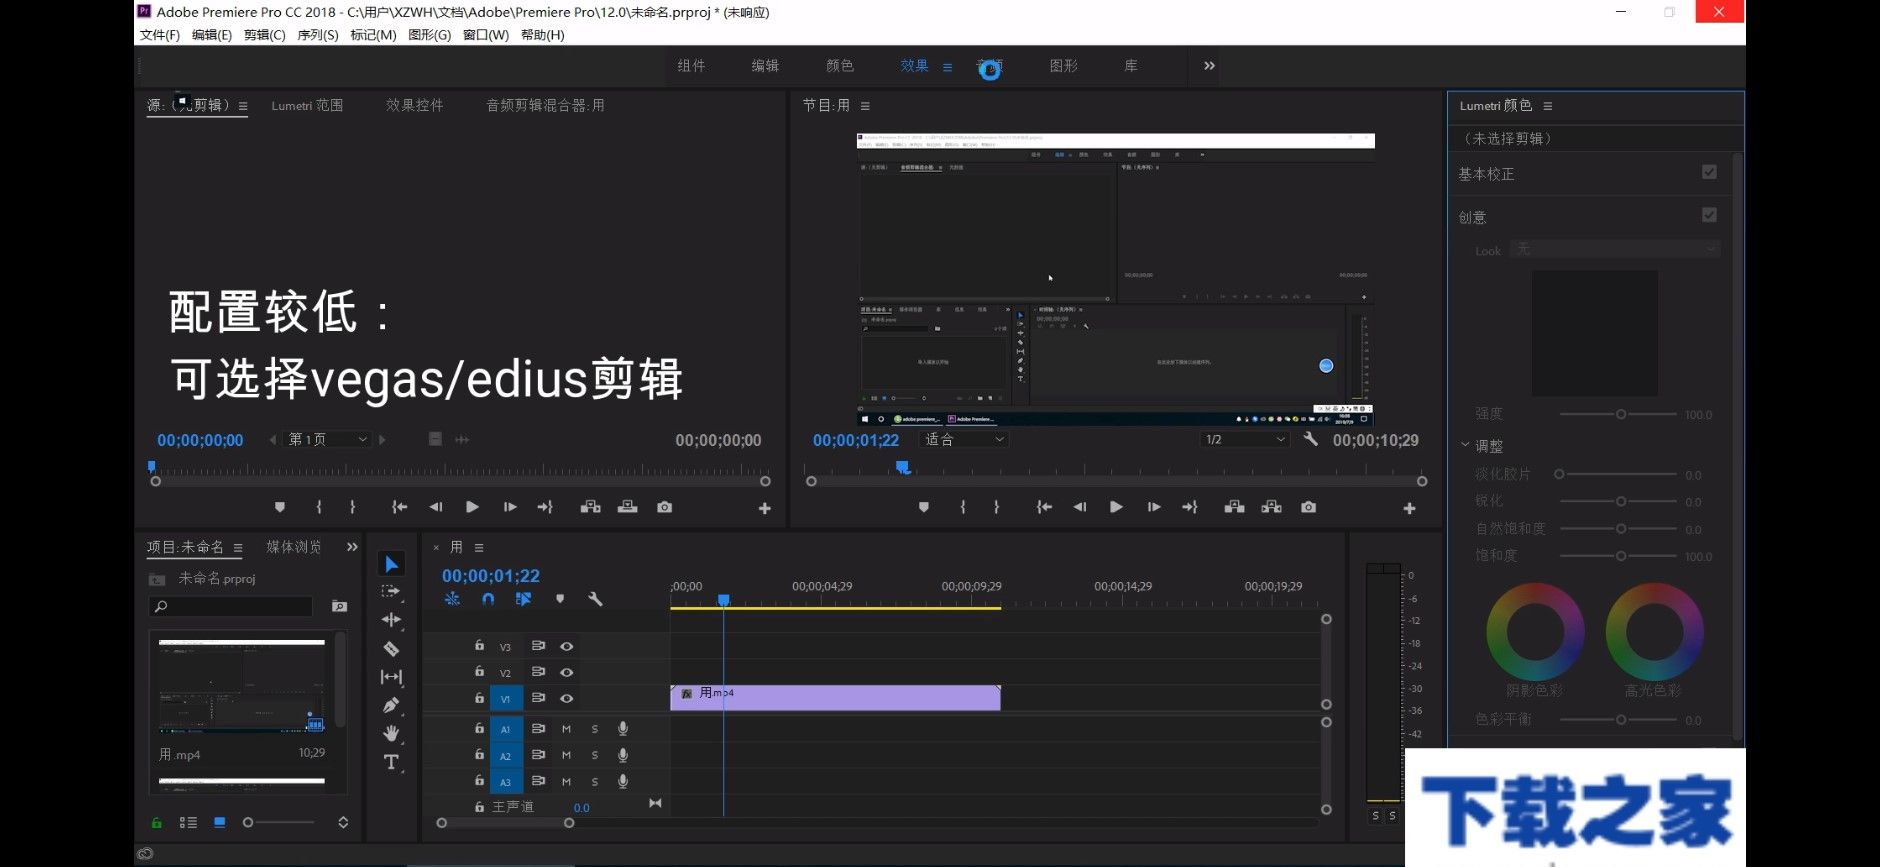Image resolution: width=1880 pixels, height=867 pixels.
Task: Click Export Frame camera in Program monitor
Action: coord(1308,507)
